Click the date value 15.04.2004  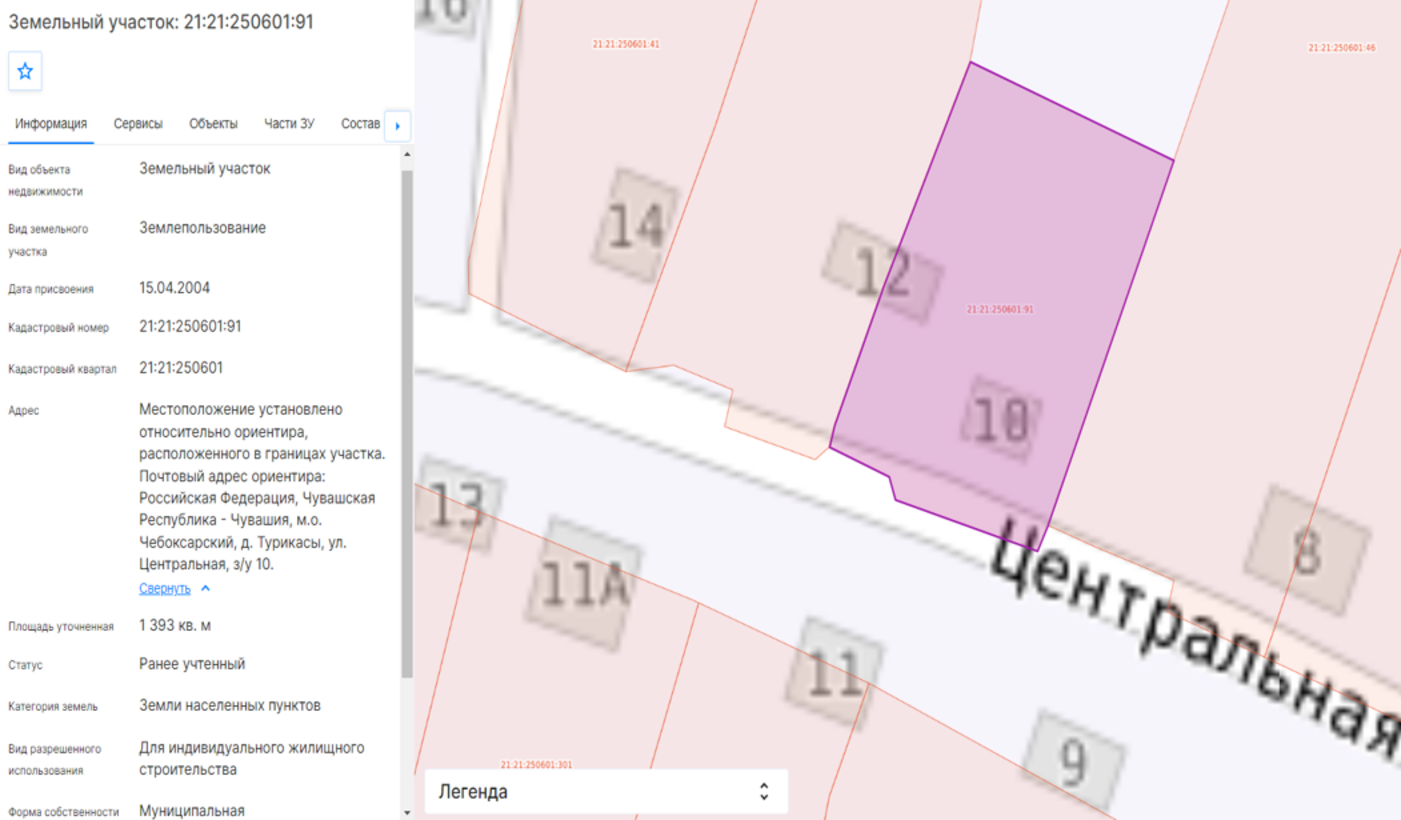click(174, 288)
